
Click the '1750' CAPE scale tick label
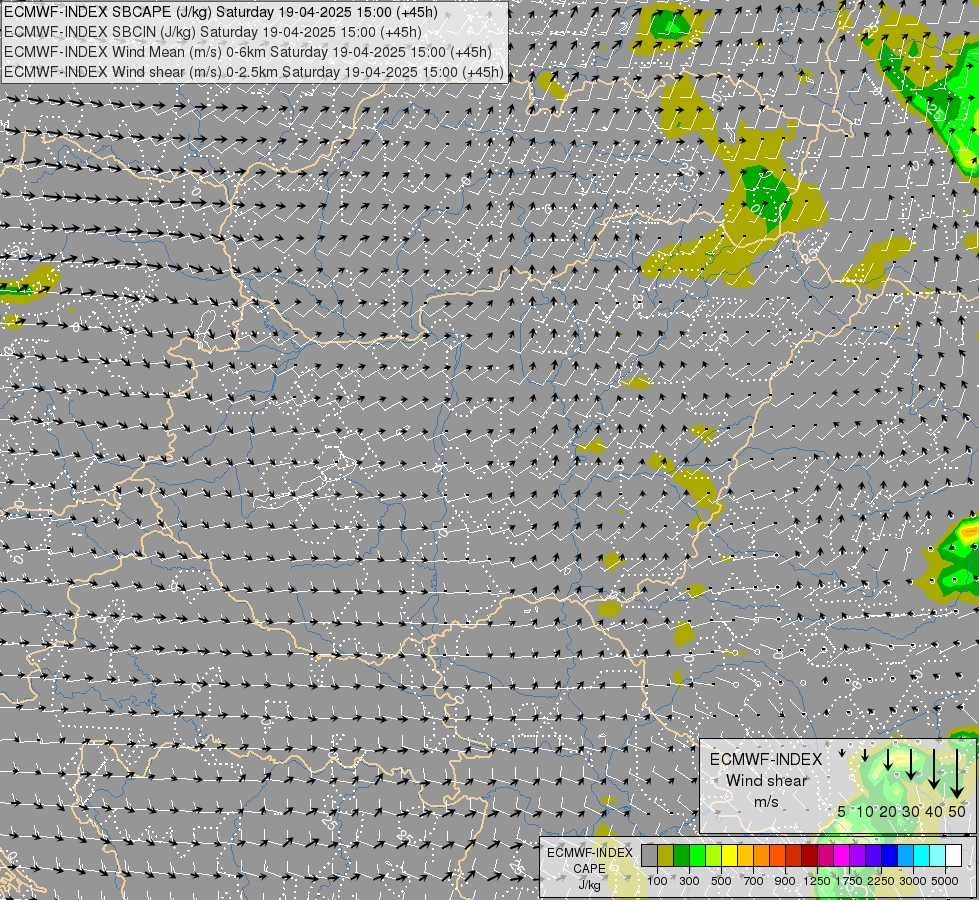849,881
